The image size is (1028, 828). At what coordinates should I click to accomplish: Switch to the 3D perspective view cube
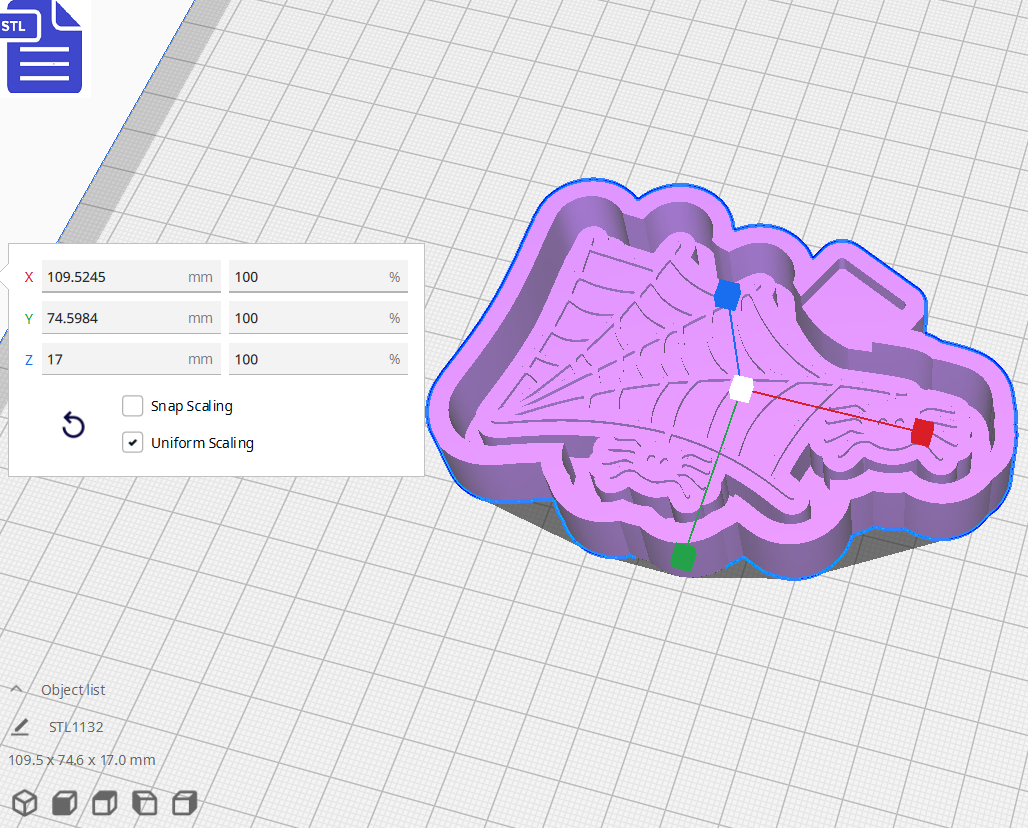pos(25,802)
